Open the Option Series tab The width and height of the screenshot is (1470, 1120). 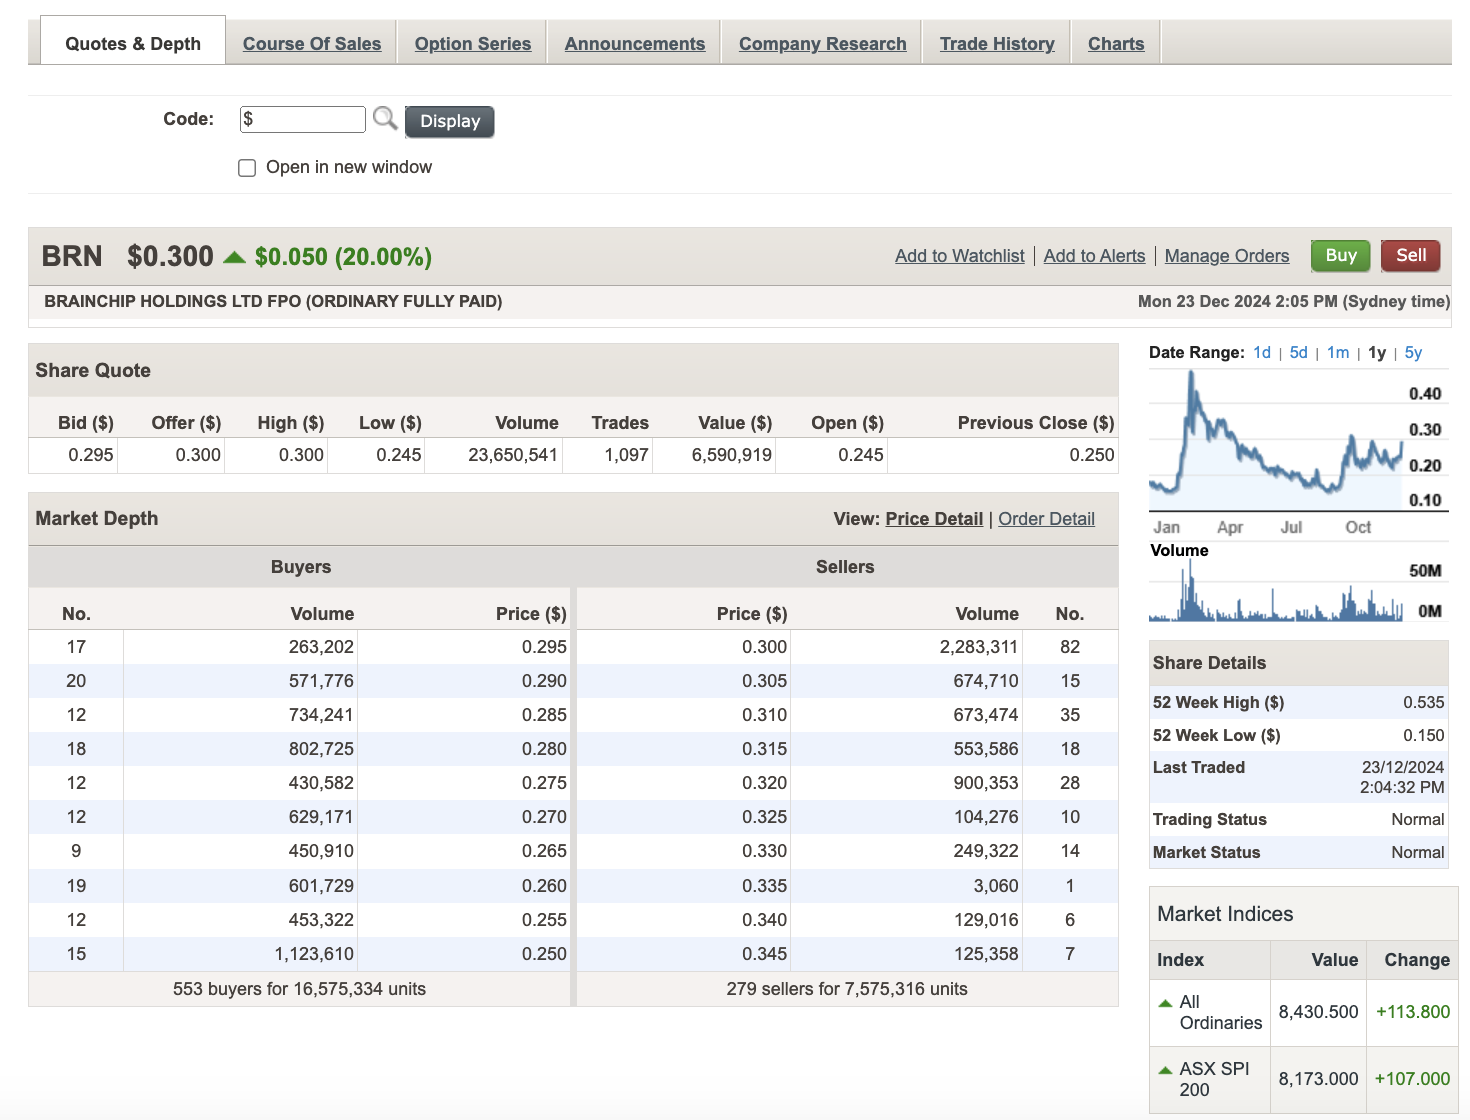pos(473,44)
